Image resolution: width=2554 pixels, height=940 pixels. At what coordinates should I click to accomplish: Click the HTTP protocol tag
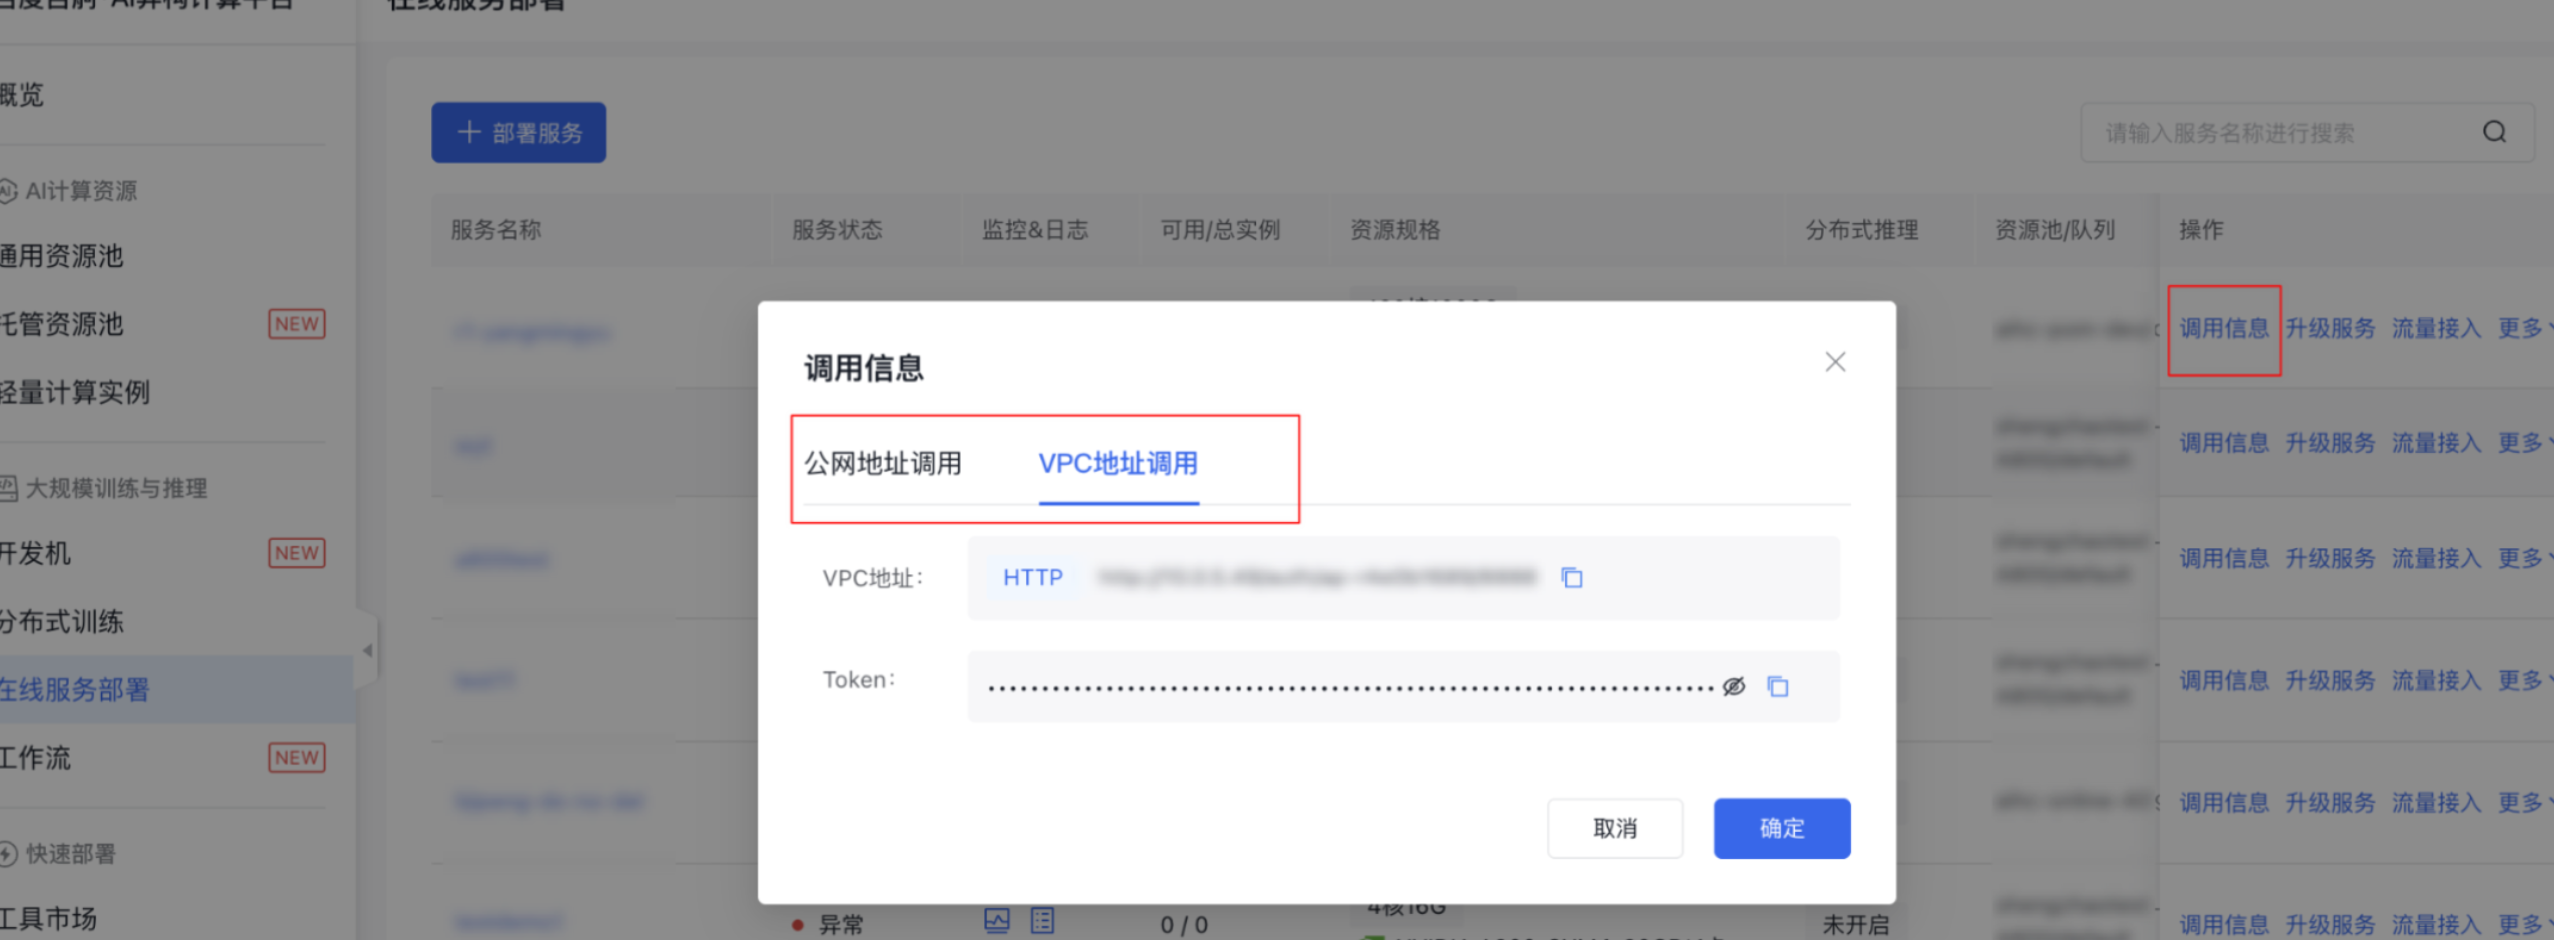click(x=1033, y=577)
